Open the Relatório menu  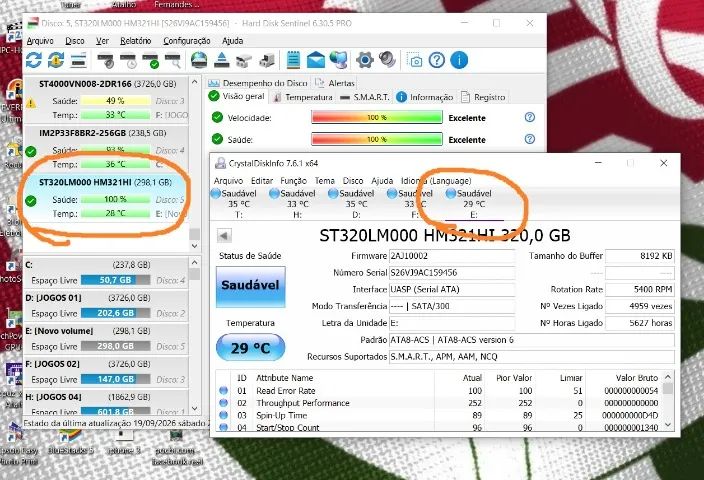136,41
